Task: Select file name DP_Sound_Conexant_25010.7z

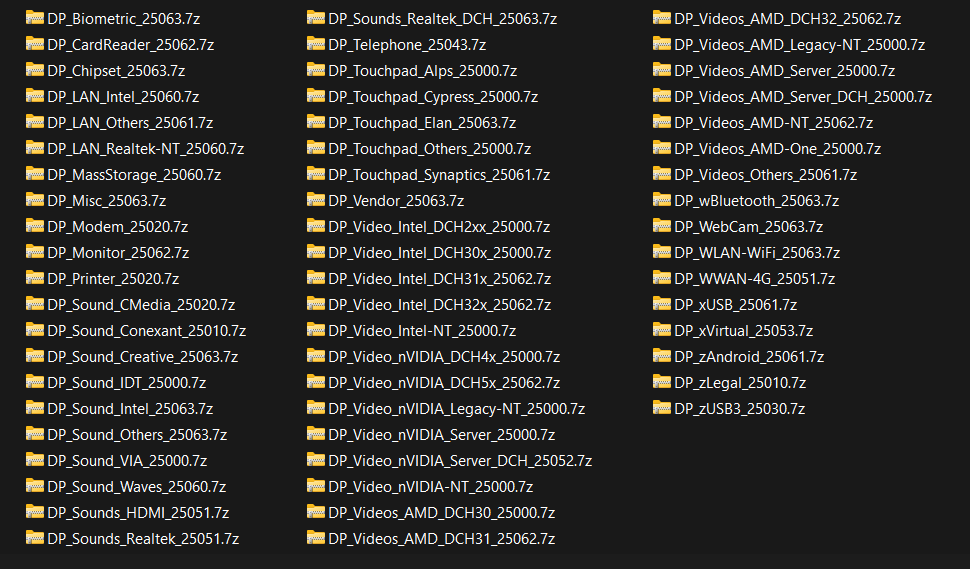Action: tap(147, 331)
